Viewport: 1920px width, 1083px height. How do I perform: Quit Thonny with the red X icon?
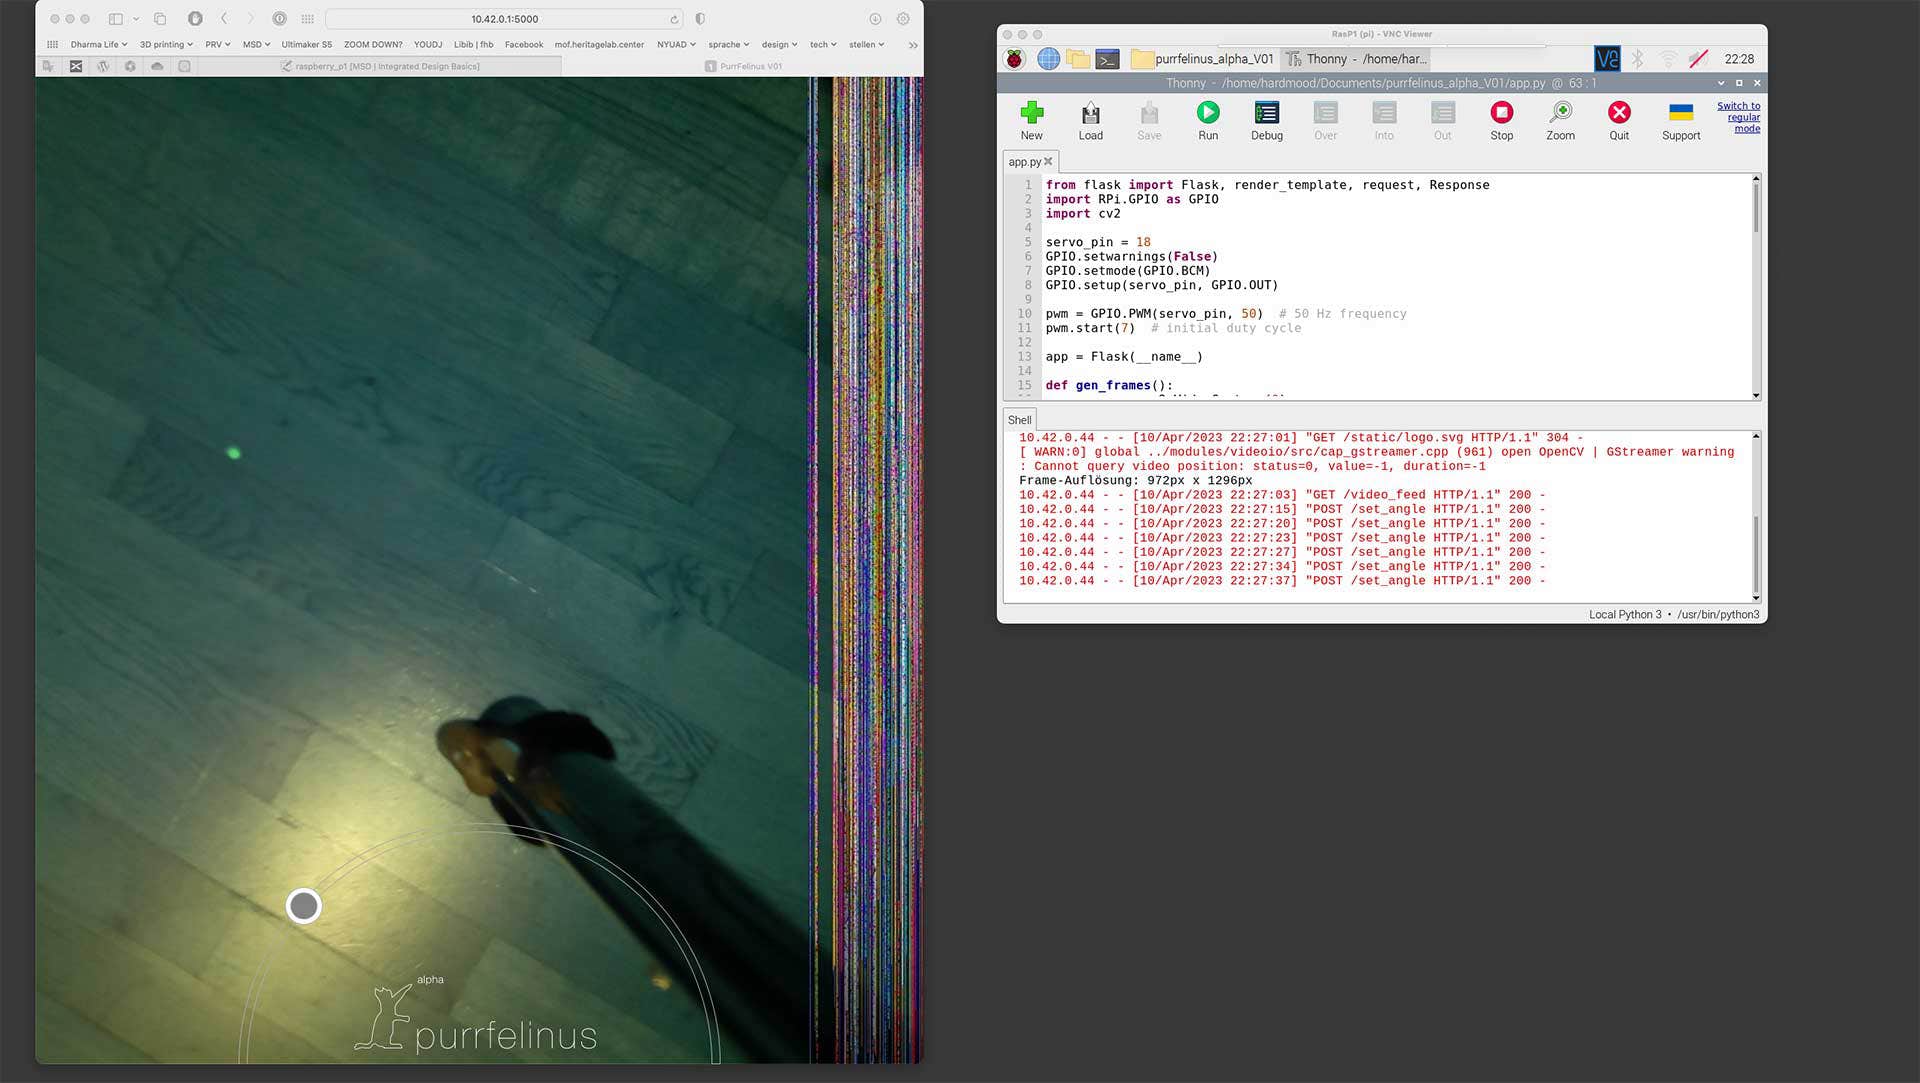[x=1619, y=113]
